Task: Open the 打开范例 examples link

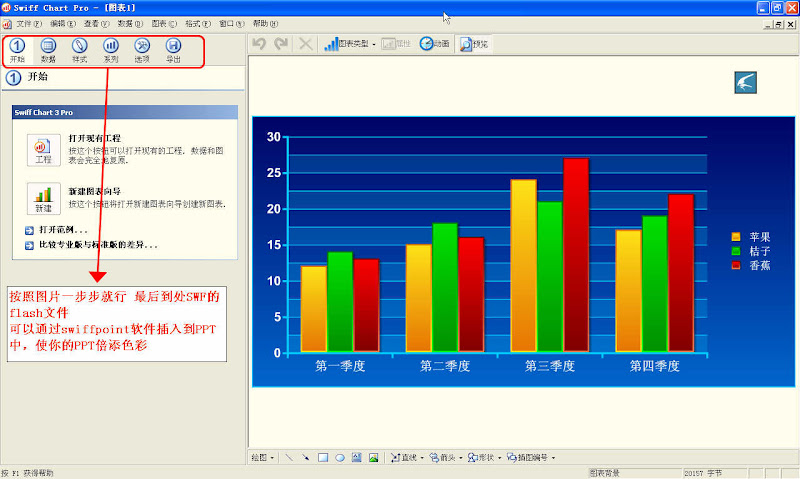Action: coord(63,230)
